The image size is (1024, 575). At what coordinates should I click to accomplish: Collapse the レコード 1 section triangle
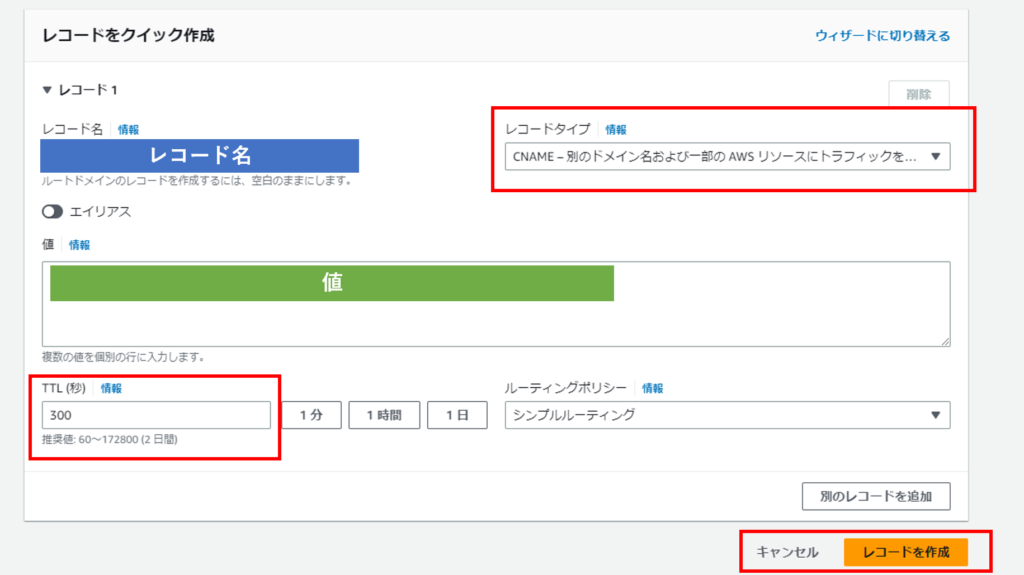click(47, 90)
